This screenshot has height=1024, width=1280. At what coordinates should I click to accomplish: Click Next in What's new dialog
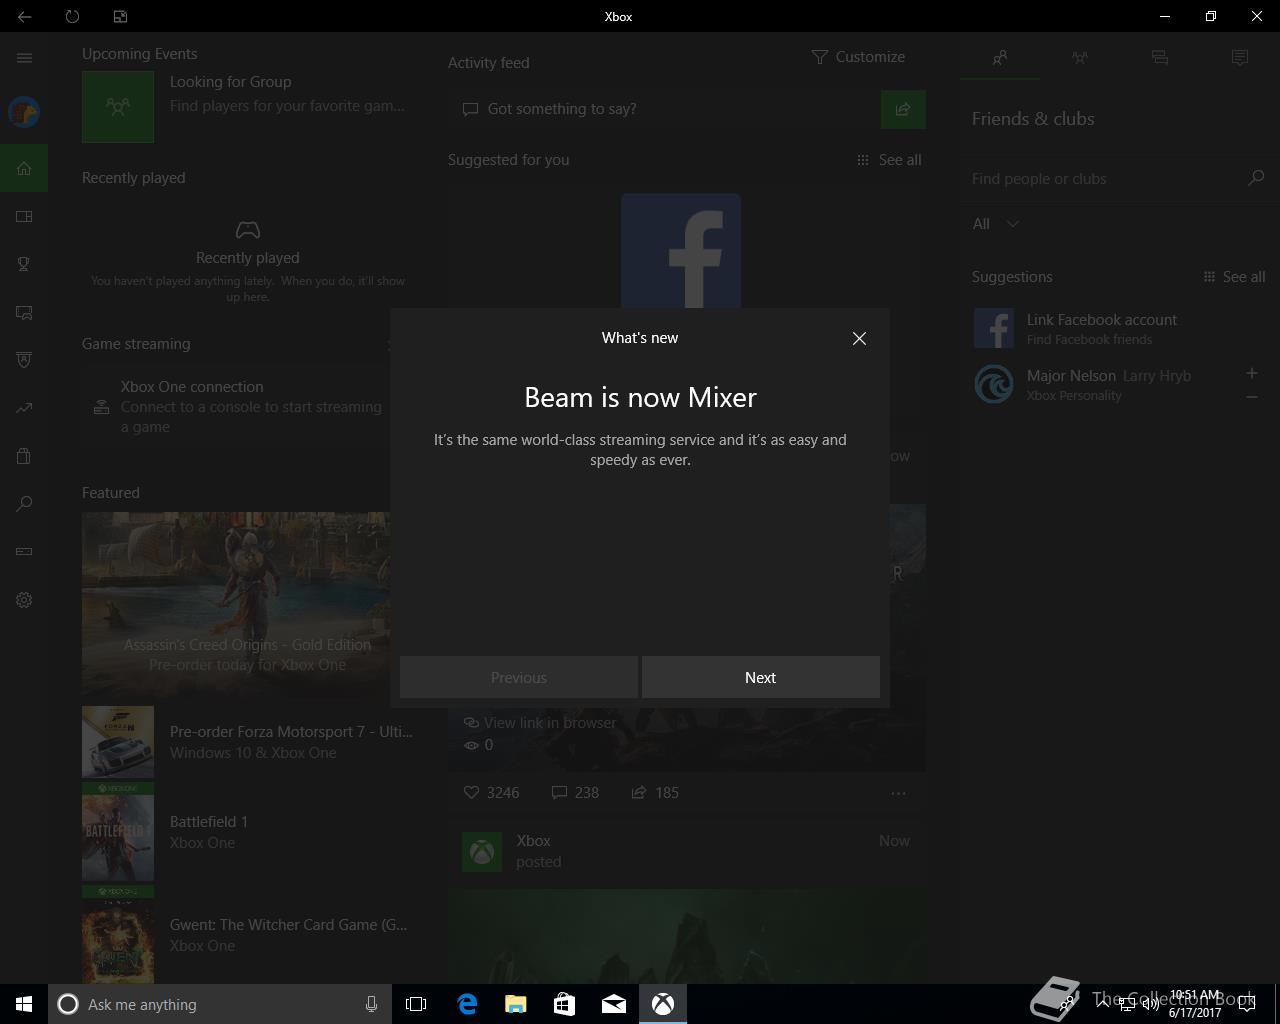(760, 677)
